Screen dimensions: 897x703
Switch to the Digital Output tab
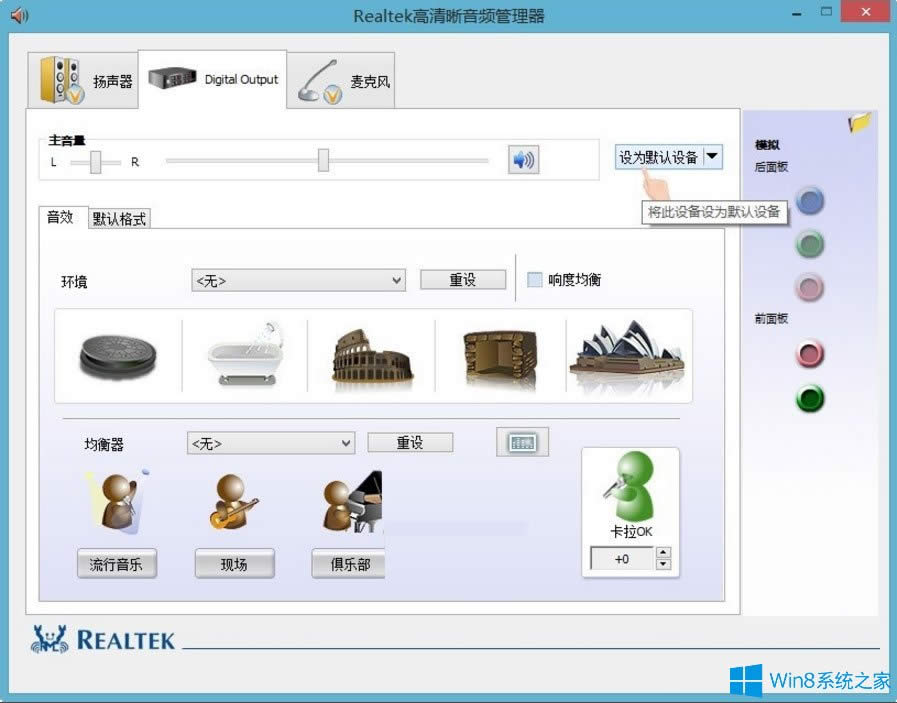click(x=212, y=79)
